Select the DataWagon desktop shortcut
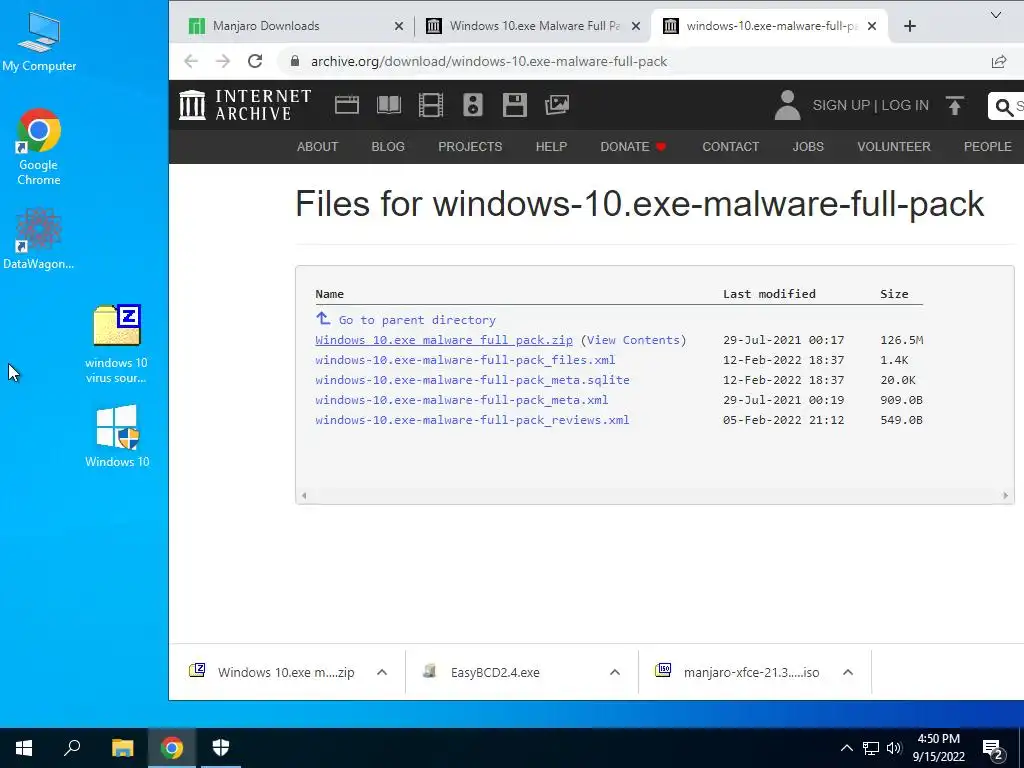The width and height of the screenshot is (1024, 768). tap(39, 238)
